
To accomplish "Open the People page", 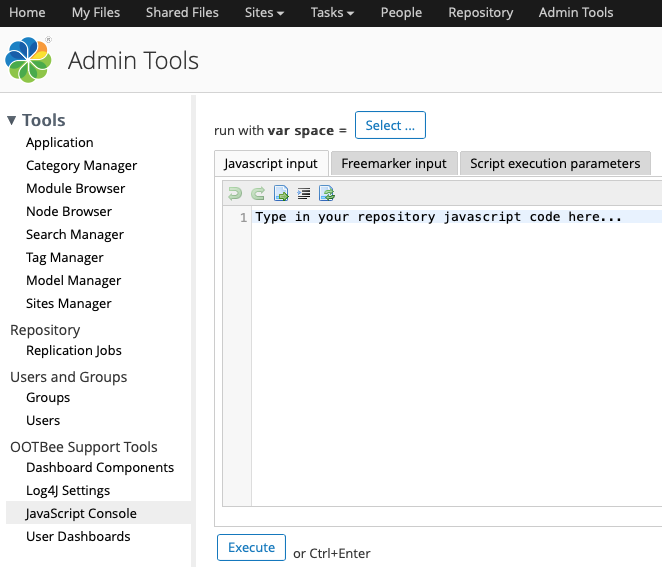I will coord(401,13).
